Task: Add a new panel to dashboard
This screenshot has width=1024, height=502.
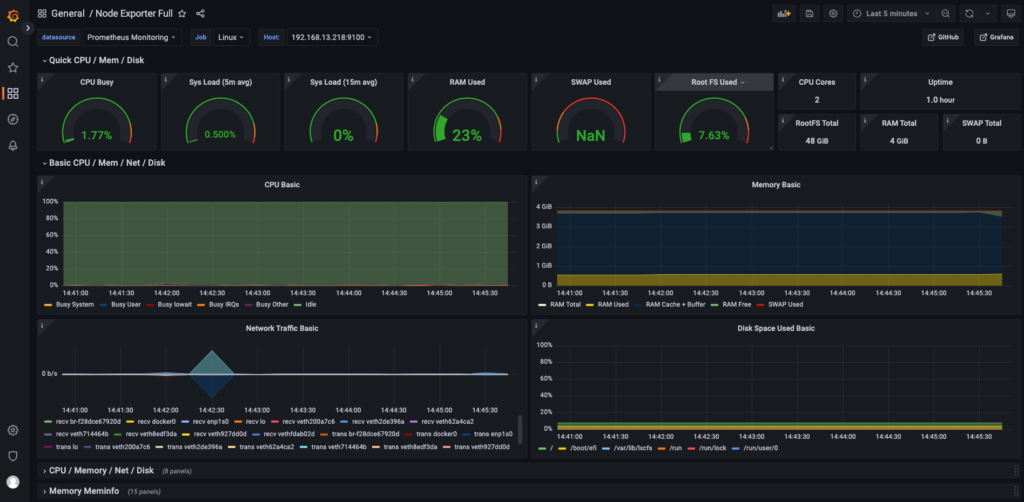Action: (x=784, y=13)
